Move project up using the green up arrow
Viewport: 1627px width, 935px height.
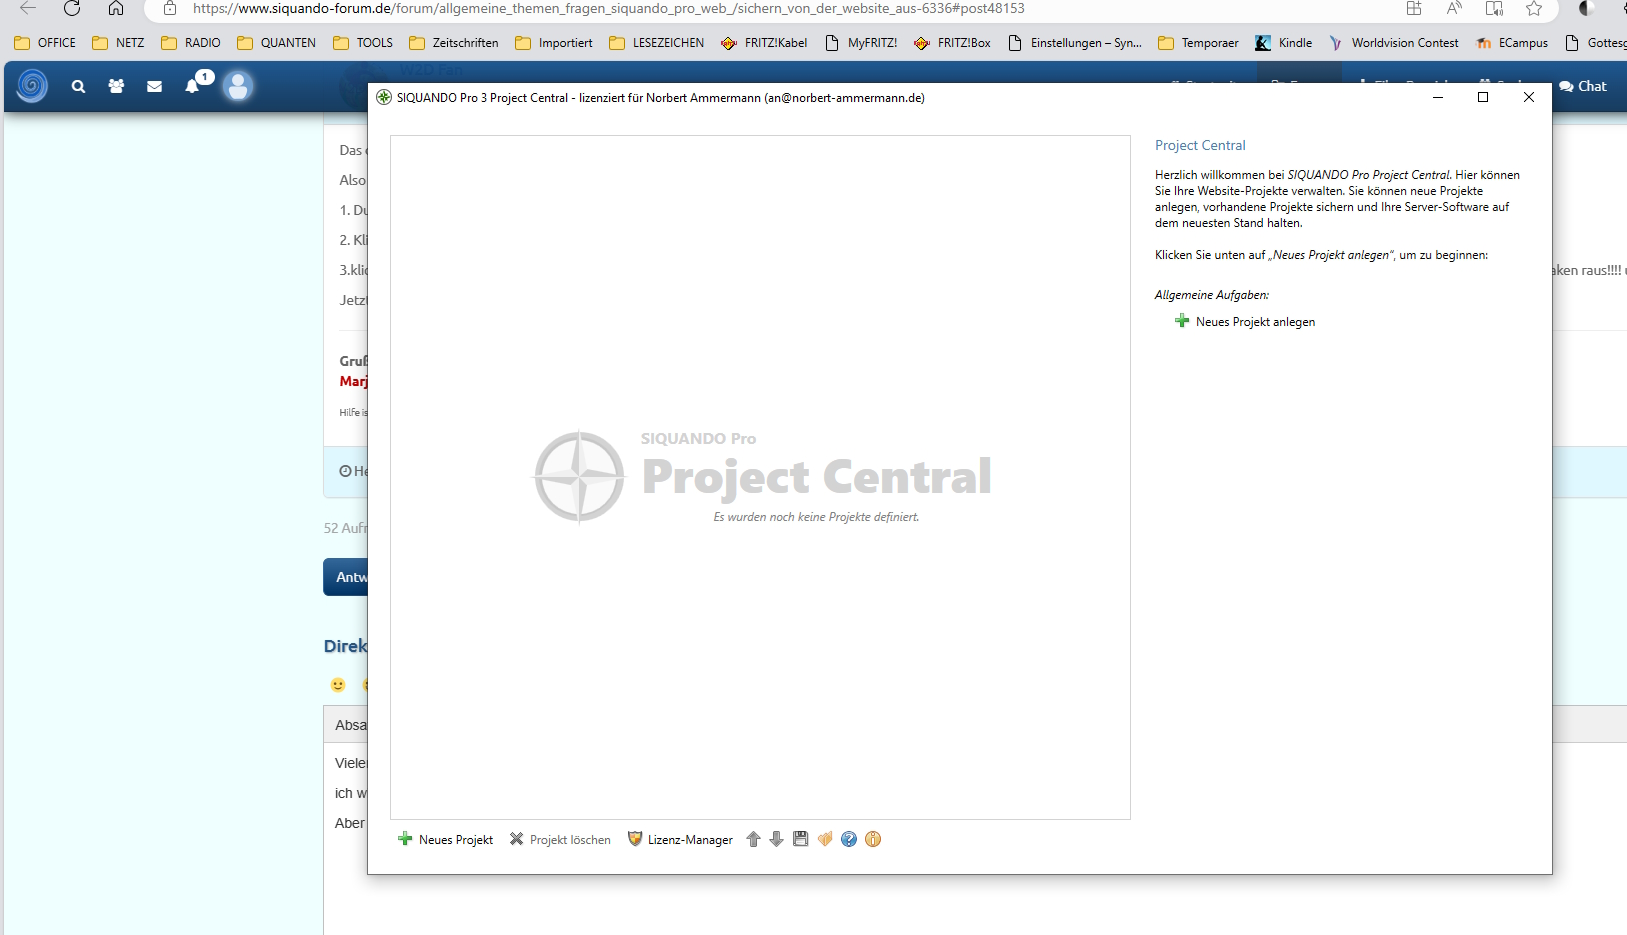753,839
